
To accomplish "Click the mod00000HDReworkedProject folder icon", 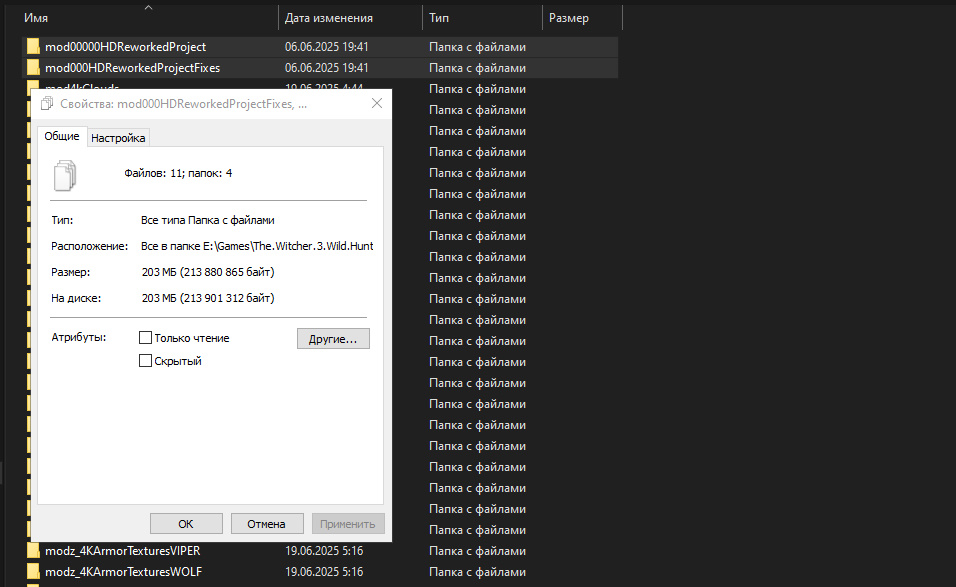I will click(33, 47).
